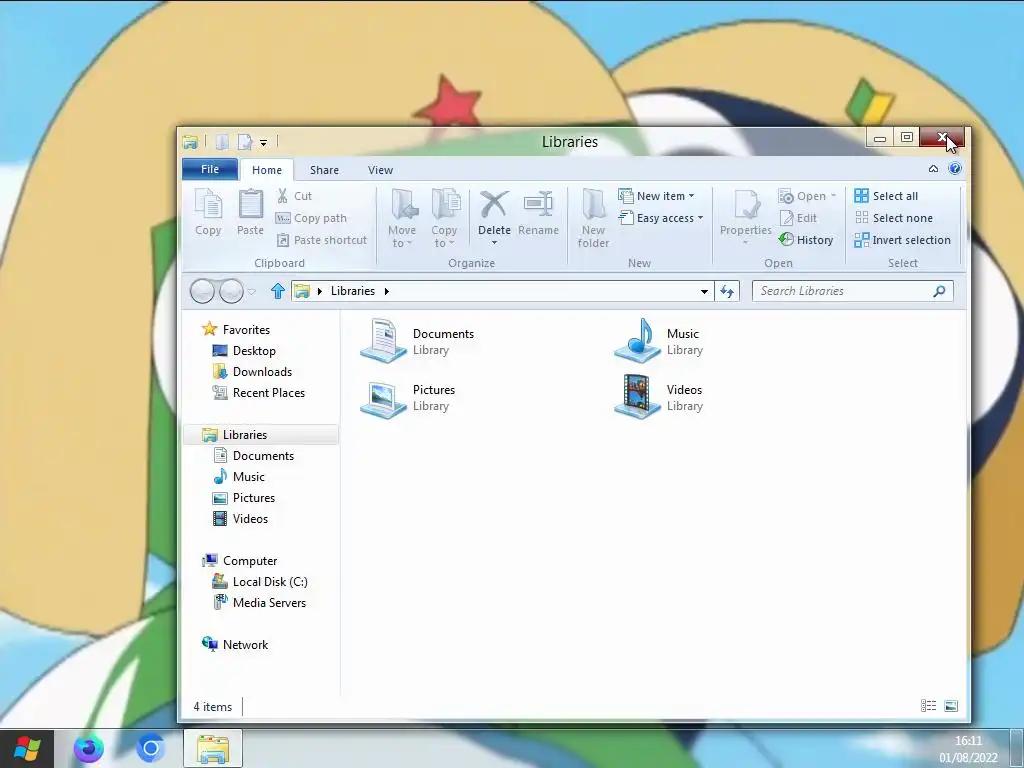Switch to the Home ribbon tab
The height and width of the screenshot is (768, 1024).
266,170
